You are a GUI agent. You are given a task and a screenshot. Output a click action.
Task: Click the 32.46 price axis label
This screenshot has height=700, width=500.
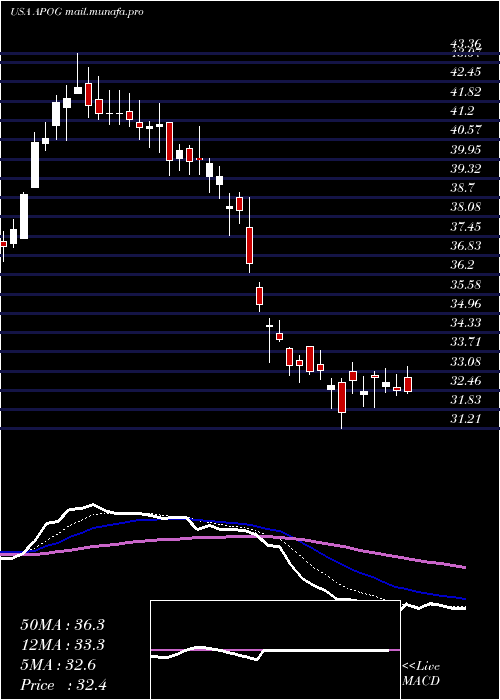(466, 381)
